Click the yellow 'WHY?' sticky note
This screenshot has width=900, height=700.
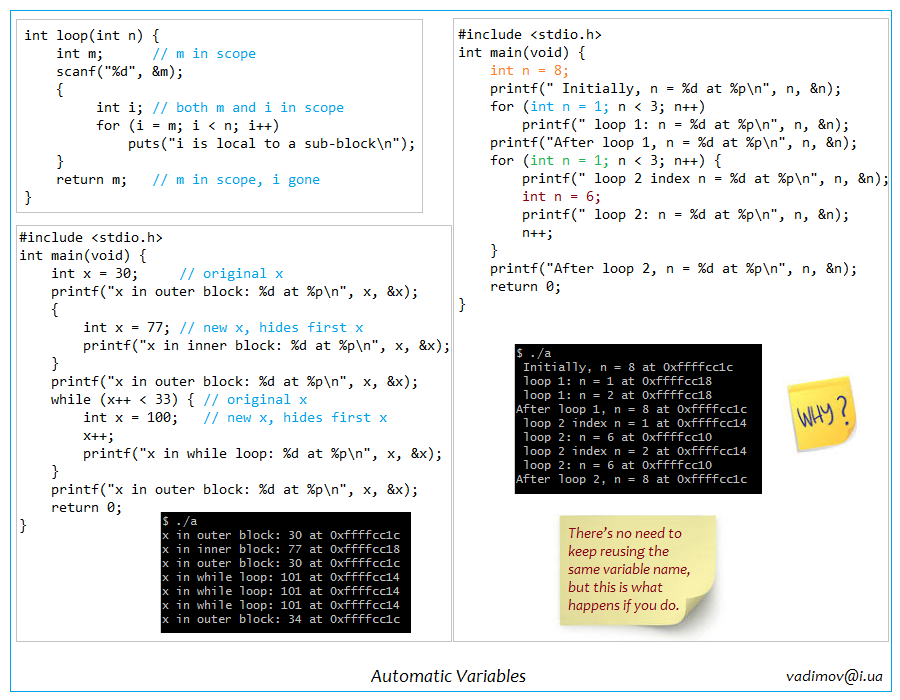821,413
